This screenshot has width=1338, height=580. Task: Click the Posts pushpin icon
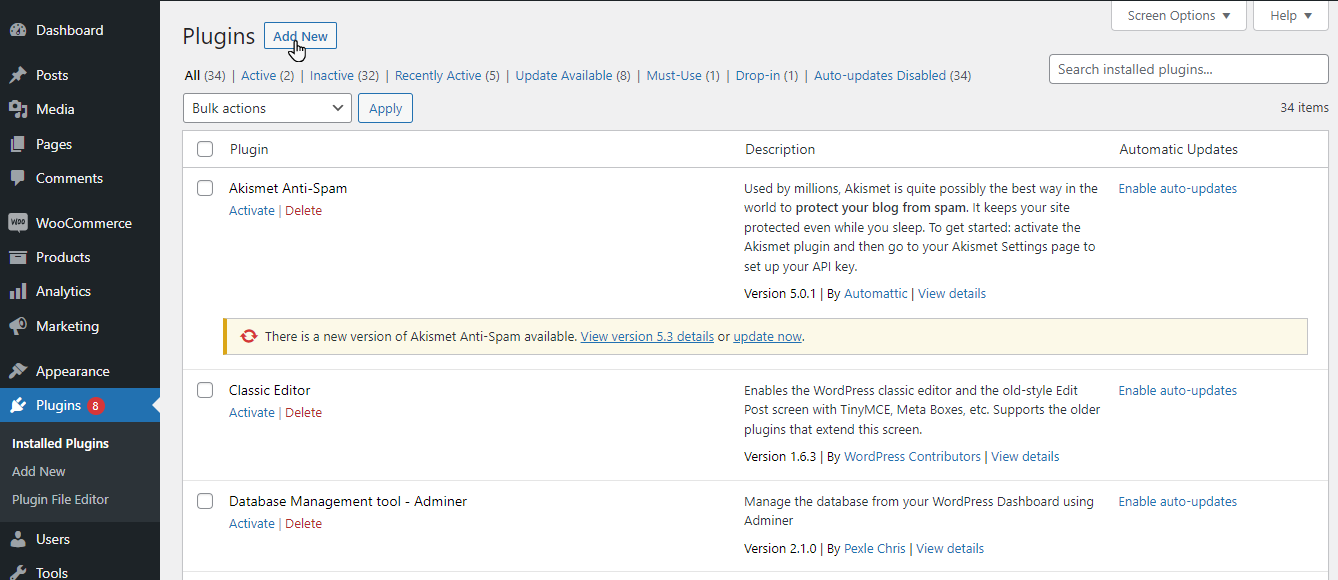pyautogui.click(x=18, y=75)
